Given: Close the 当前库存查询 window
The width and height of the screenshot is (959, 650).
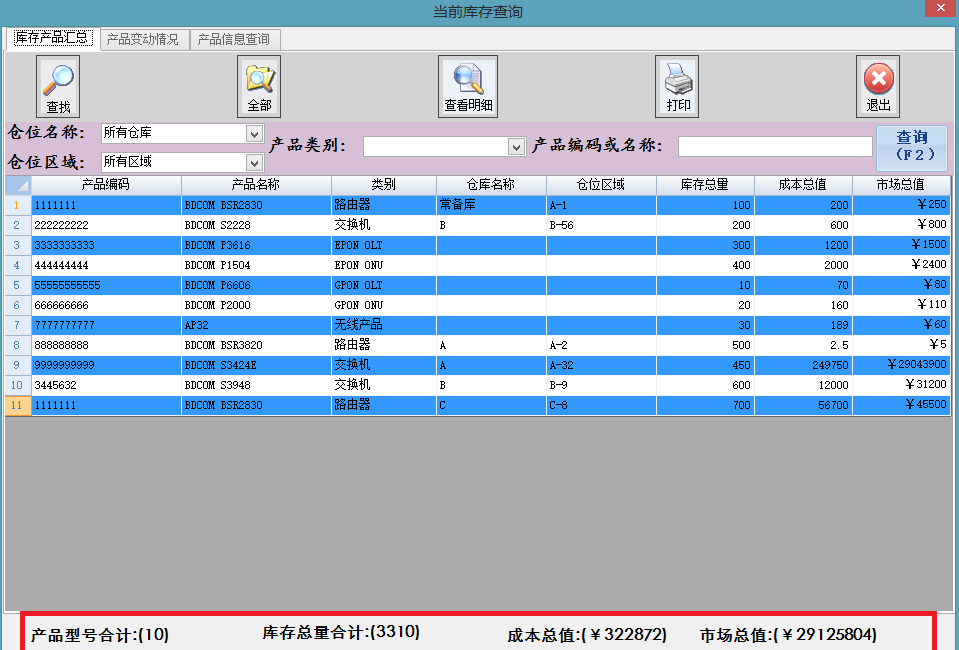Looking at the screenshot, I should pyautogui.click(x=941, y=9).
